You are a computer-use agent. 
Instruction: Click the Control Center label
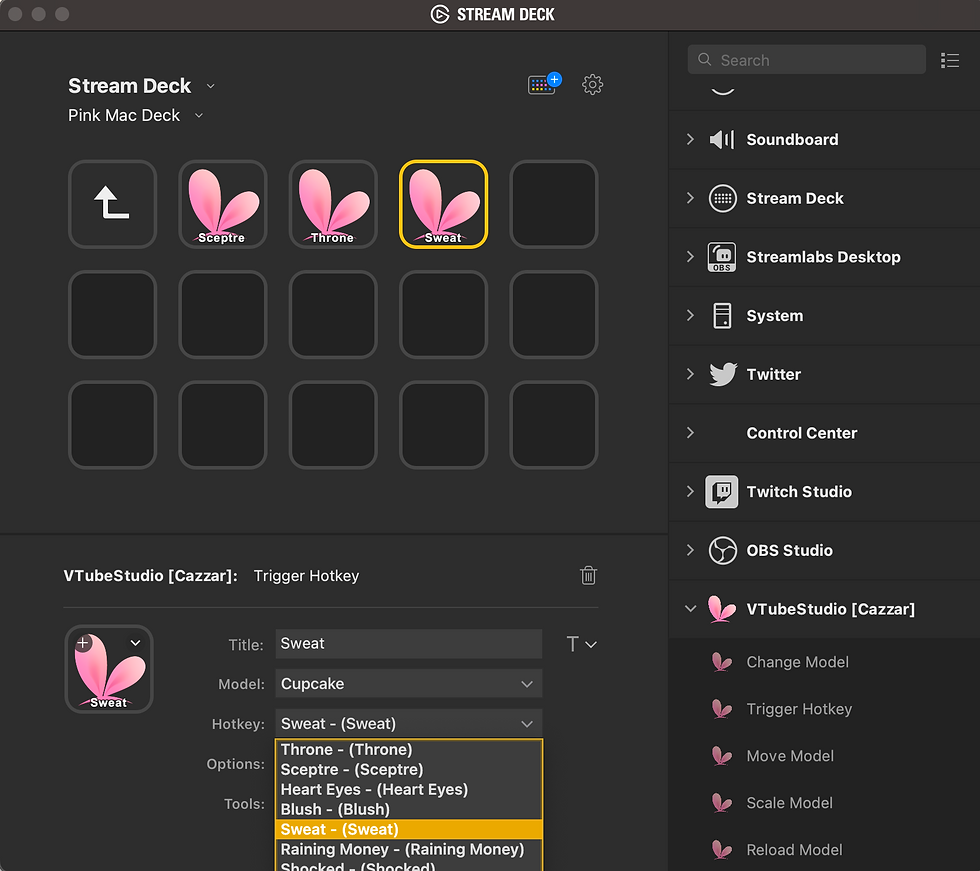pyautogui.click(x=801, y=433)
